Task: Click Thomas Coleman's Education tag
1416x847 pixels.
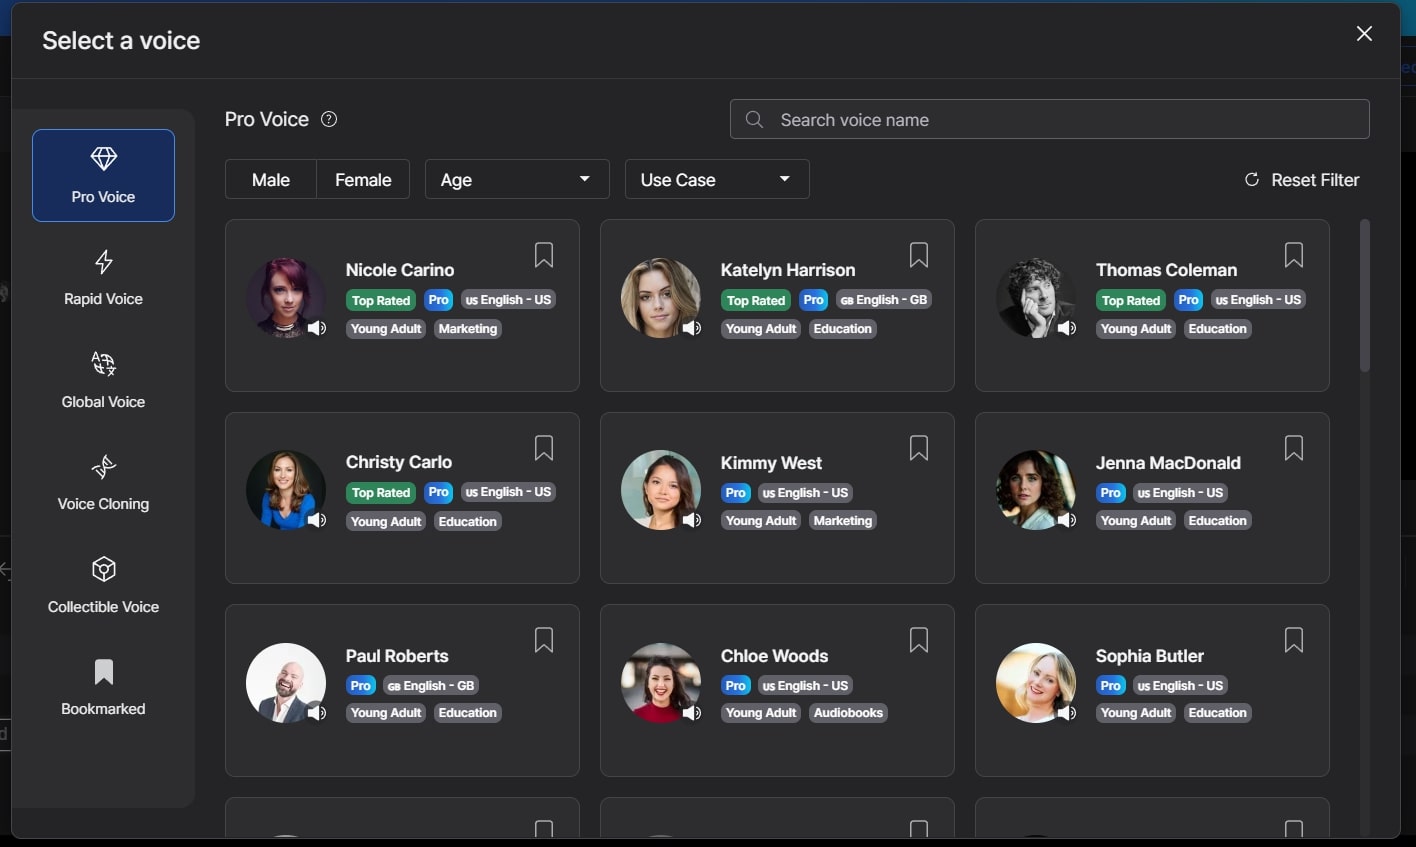Action: (x=1218, y=329)
